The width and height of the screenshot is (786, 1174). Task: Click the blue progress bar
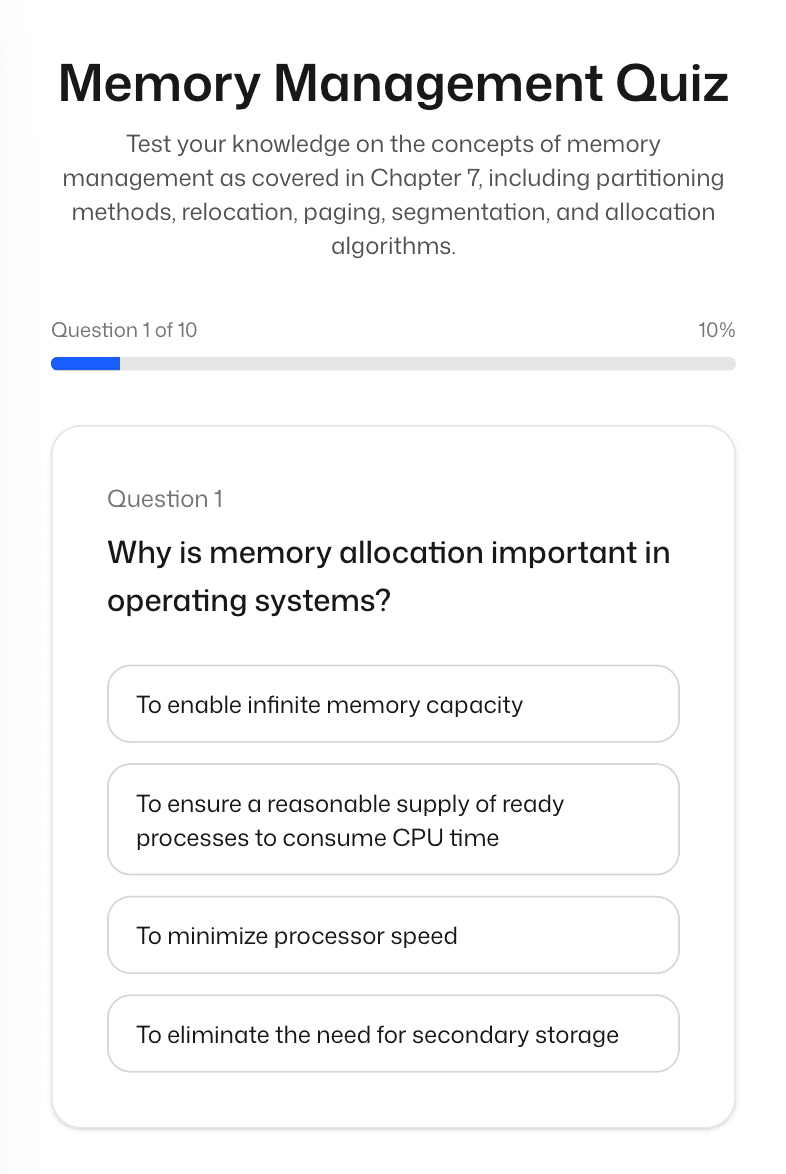coord(85,363)
